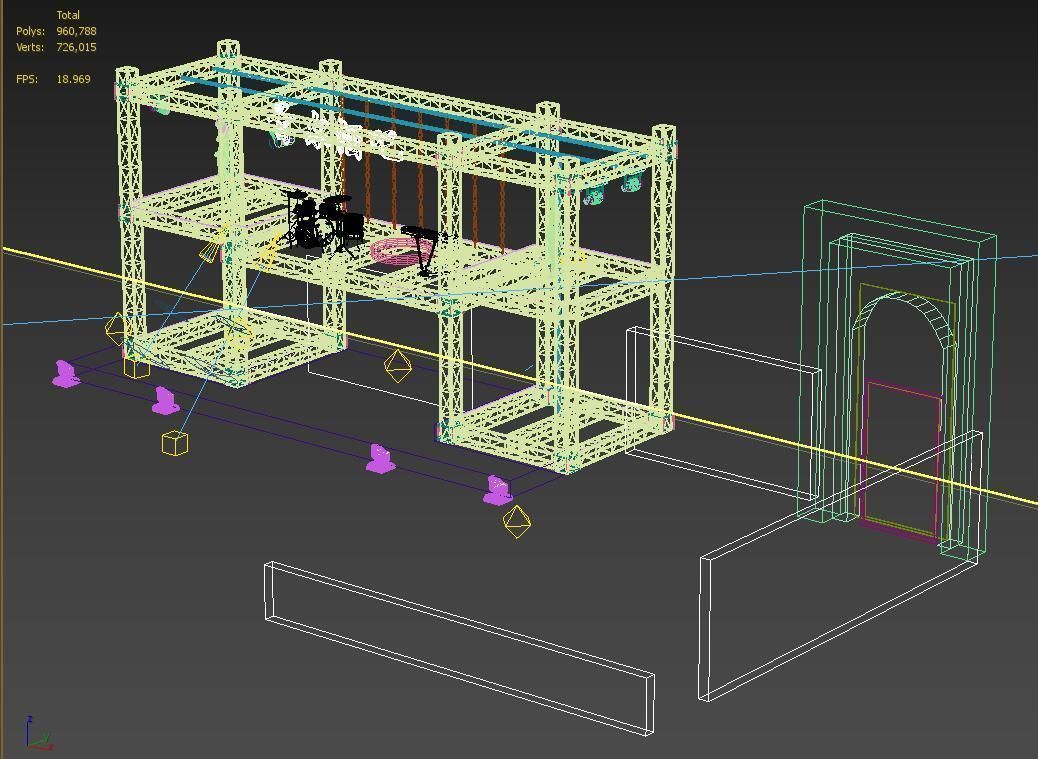Select the yellow diamond helper between the truss towers
1038x759 pixels.
coord(398,367)
